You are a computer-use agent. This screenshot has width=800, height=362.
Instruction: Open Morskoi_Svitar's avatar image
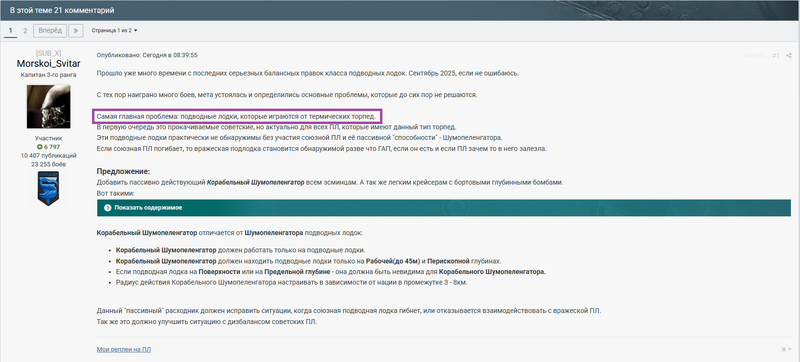tap(48, 107)
